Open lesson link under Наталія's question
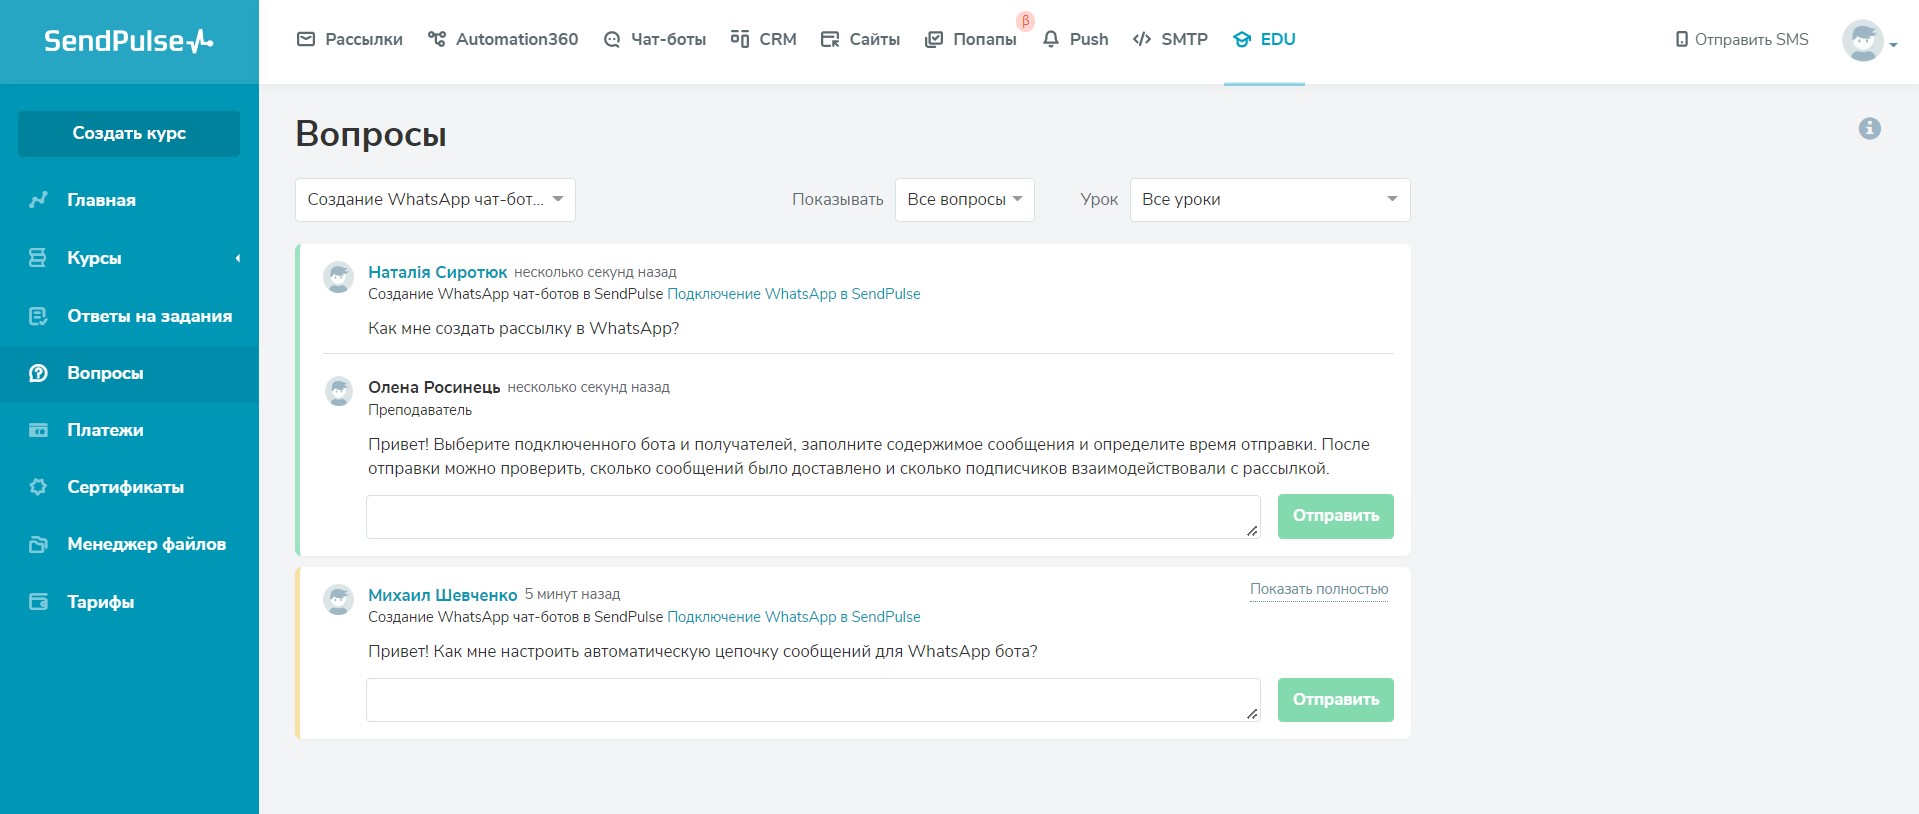The height and width of the screenshot is (814, 1919). 794,294
